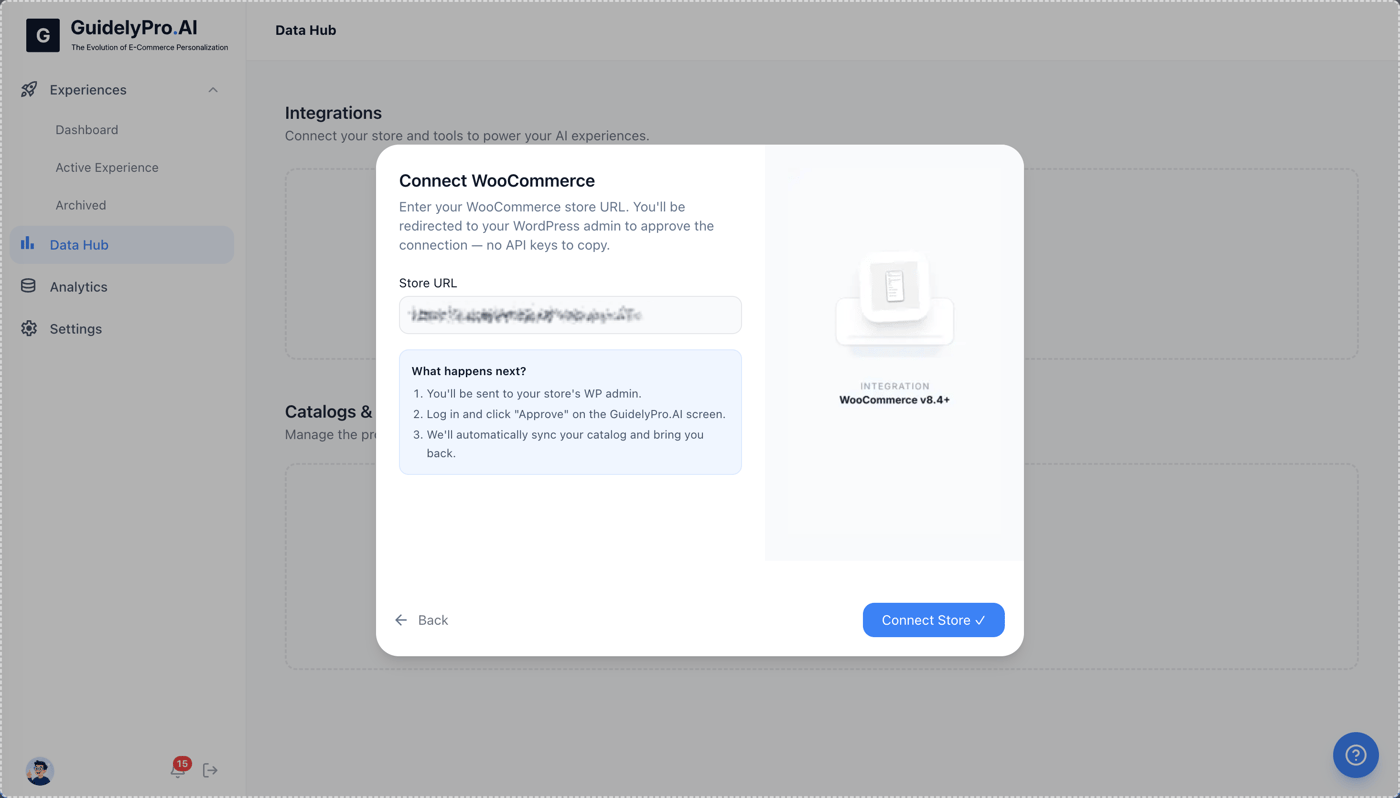The height and width of the screenshot is (798, 1400).
Task: Click the 'Connect your store and tools' subtitle
Action: [467, 136]
